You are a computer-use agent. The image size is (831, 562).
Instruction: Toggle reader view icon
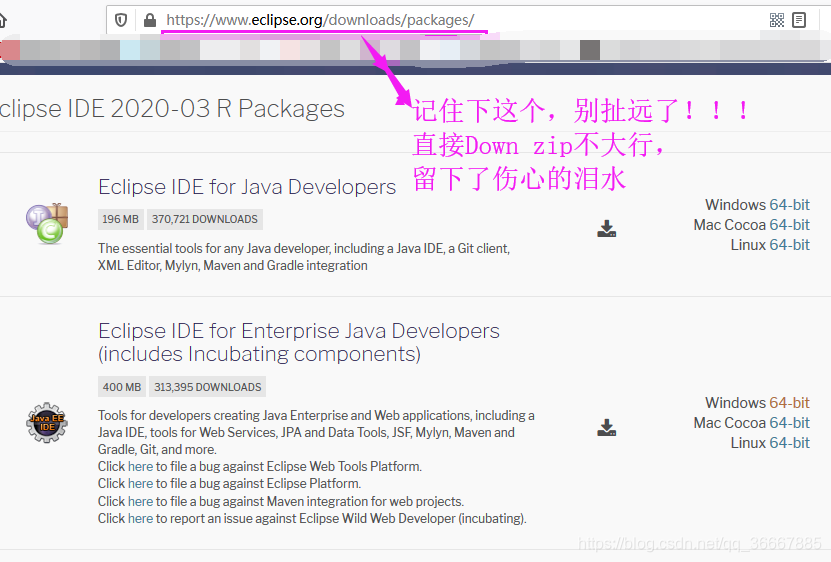799,20
